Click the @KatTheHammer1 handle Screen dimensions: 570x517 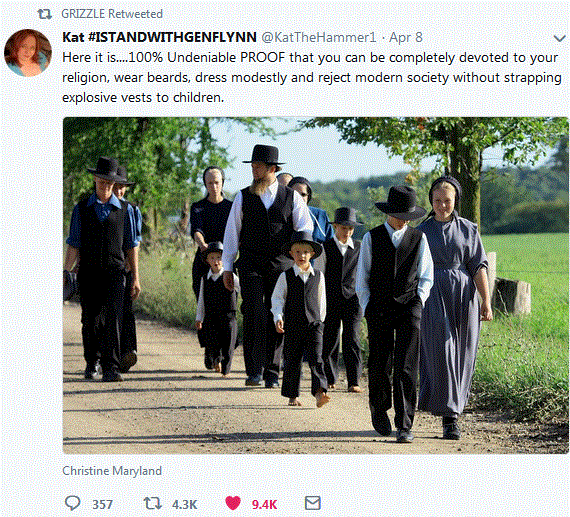pyautogui.click(x=319, y=37)
